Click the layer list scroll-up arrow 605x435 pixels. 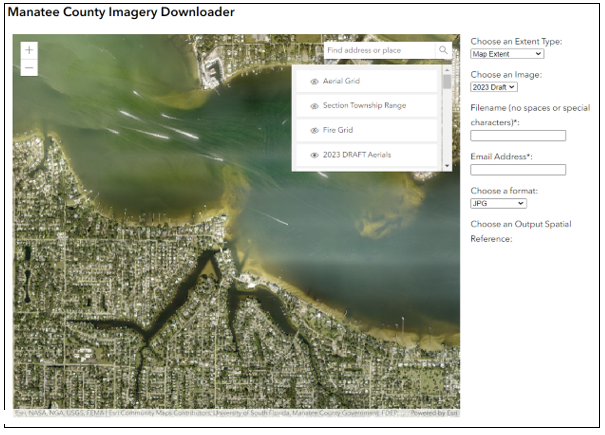[x=447, y=71]
